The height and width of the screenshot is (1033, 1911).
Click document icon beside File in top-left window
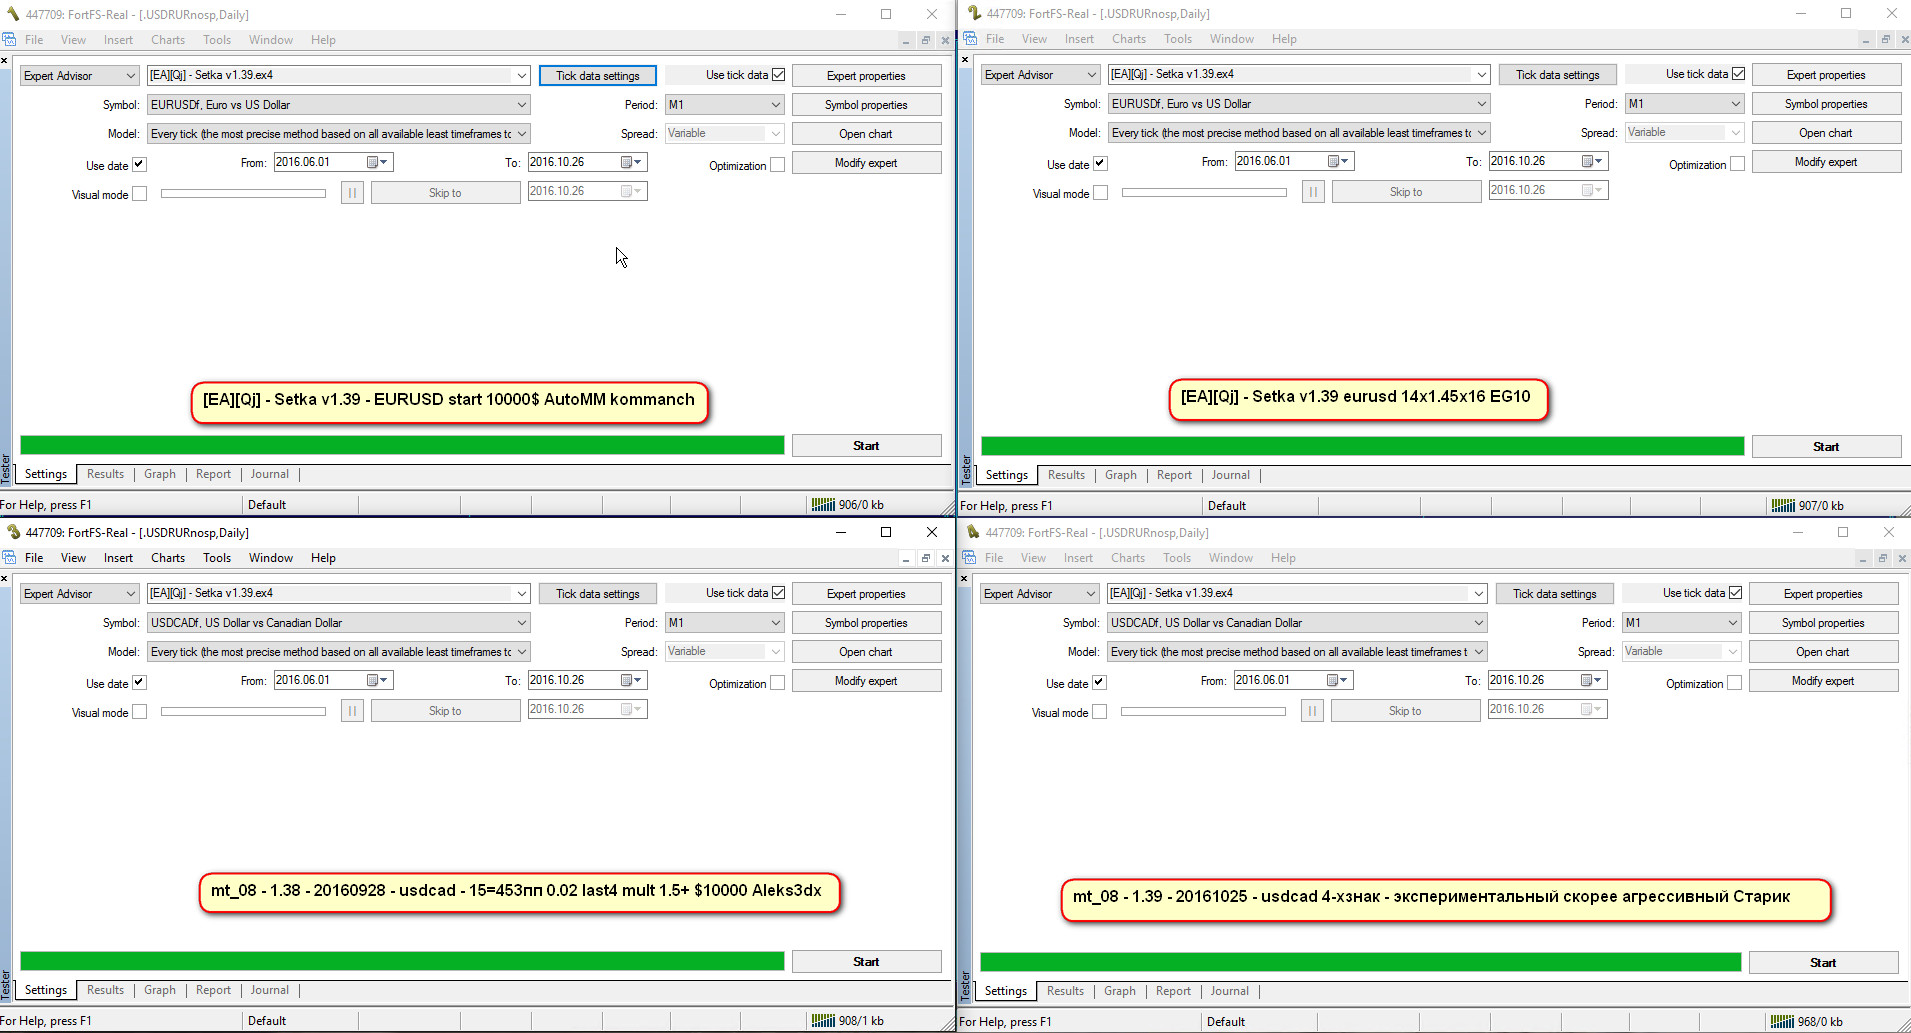(x=9, y=40)
